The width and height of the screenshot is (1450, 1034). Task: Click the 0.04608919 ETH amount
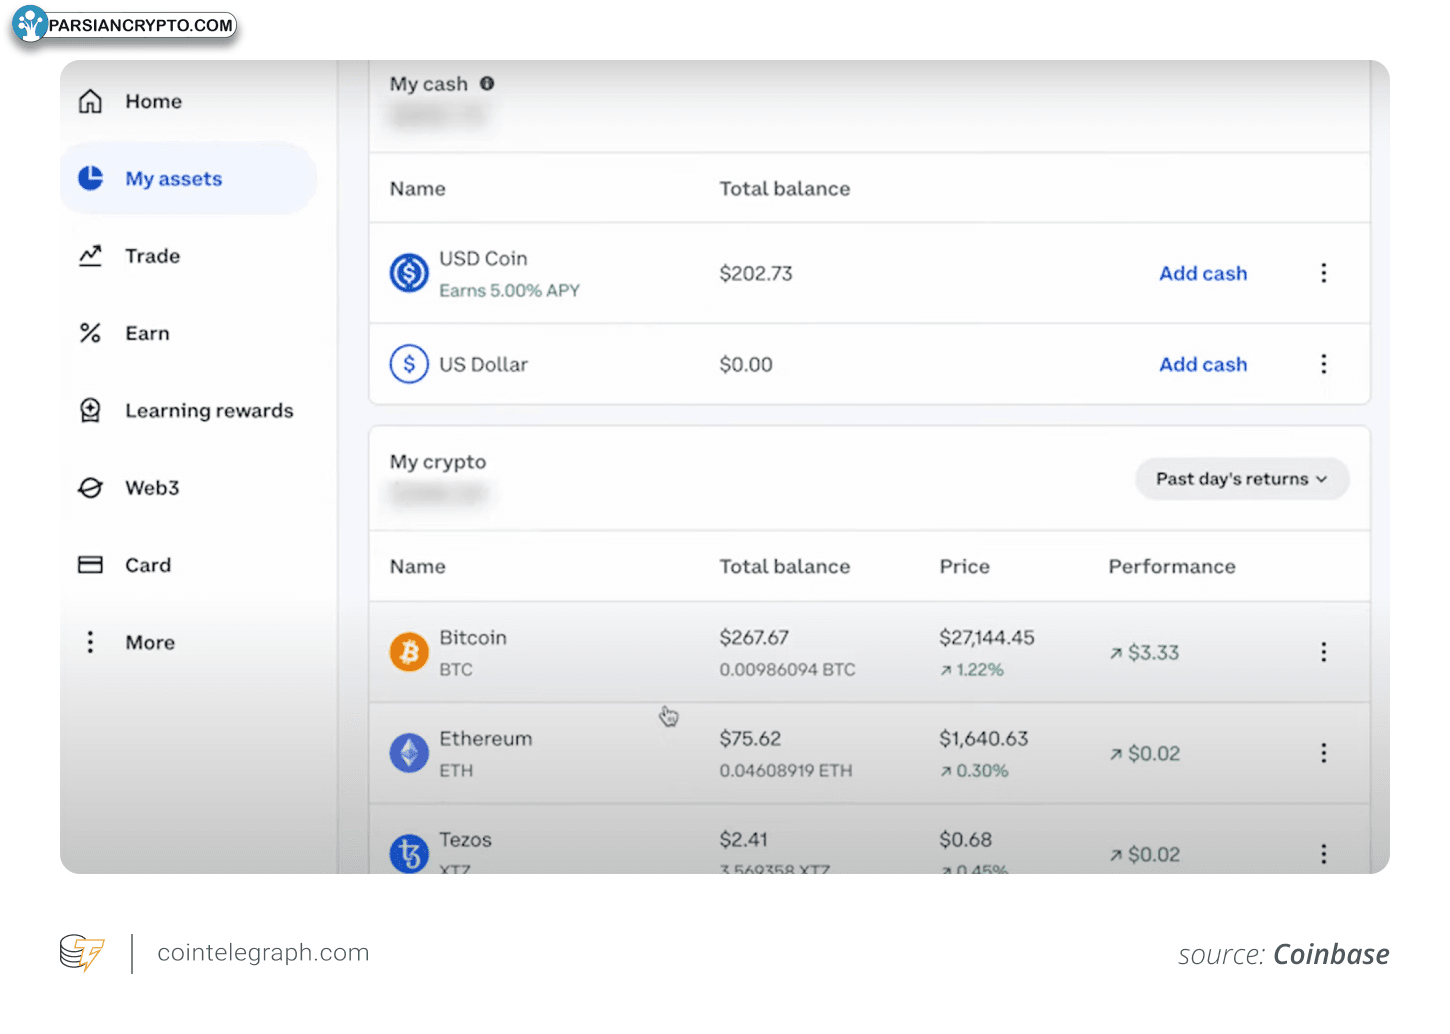click(x=786, y=771)
